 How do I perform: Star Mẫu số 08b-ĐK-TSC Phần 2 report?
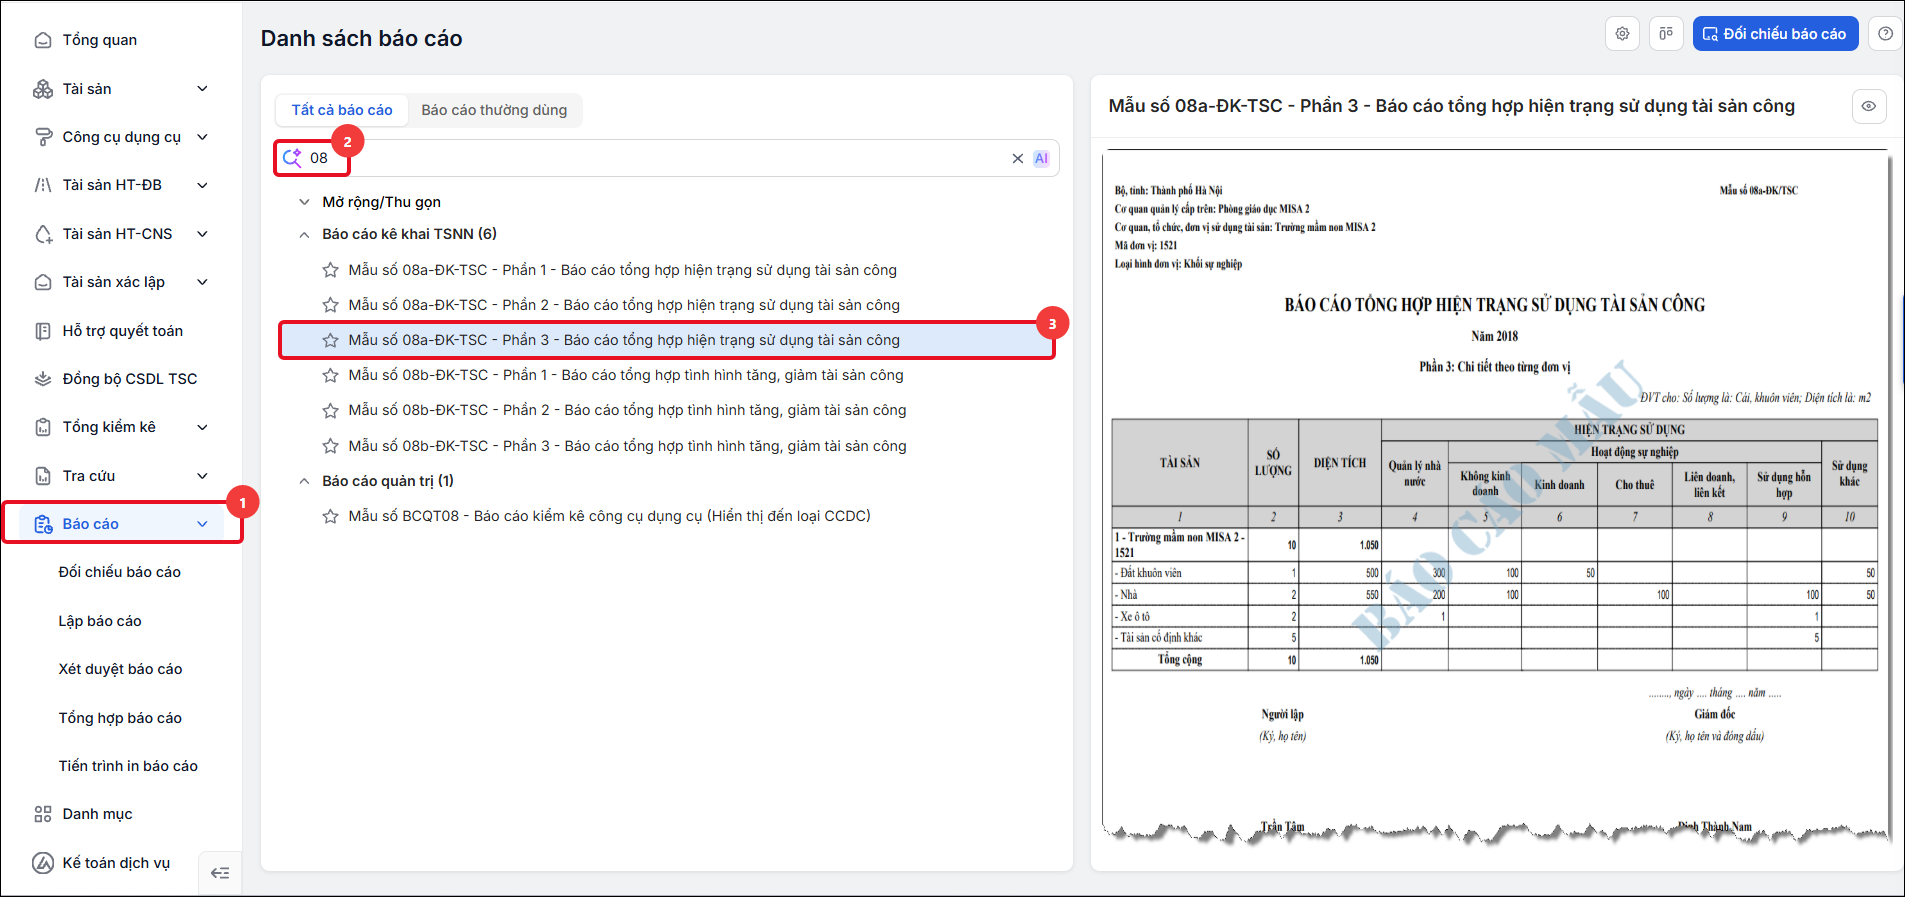coord(330,410)
